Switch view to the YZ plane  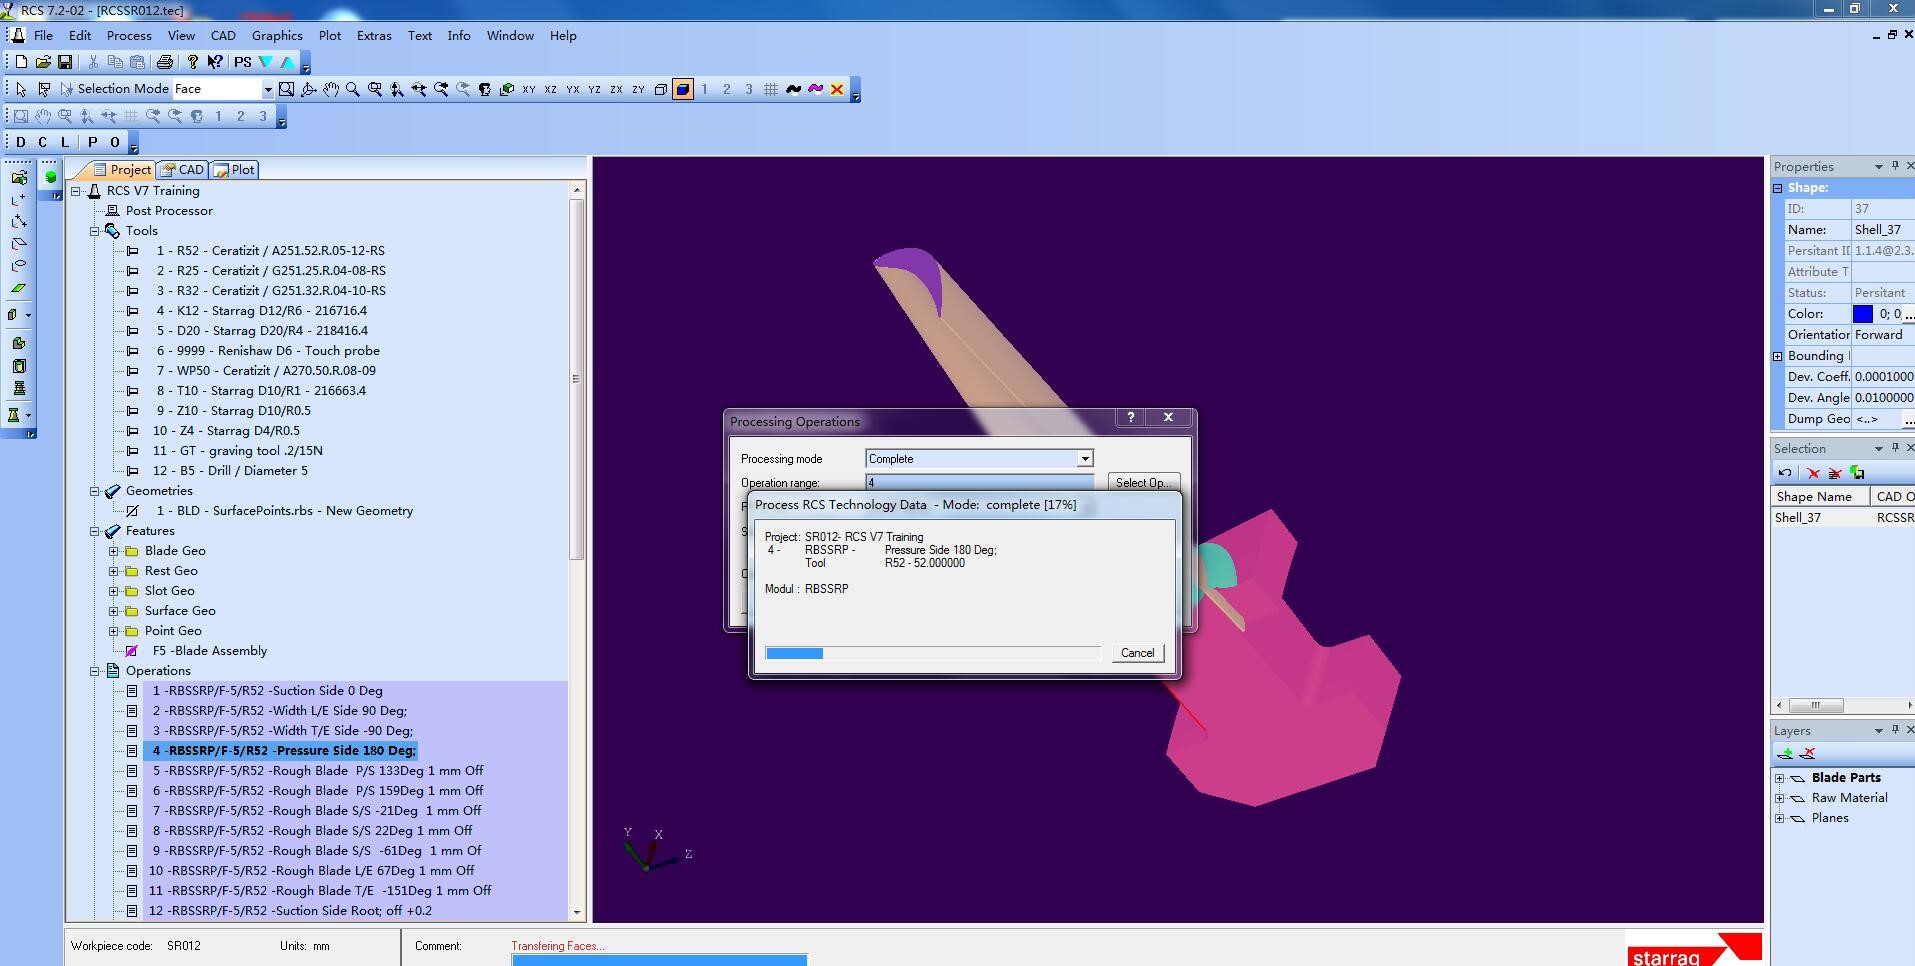pyautogui.click(x=594, y=89)
